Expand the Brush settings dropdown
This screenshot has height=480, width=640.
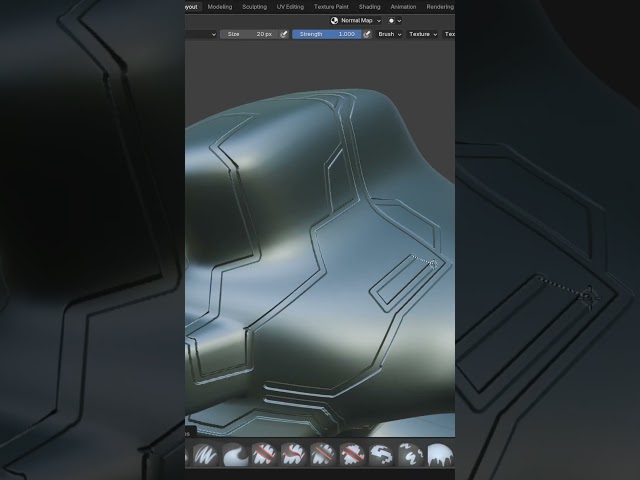[389, 34]
